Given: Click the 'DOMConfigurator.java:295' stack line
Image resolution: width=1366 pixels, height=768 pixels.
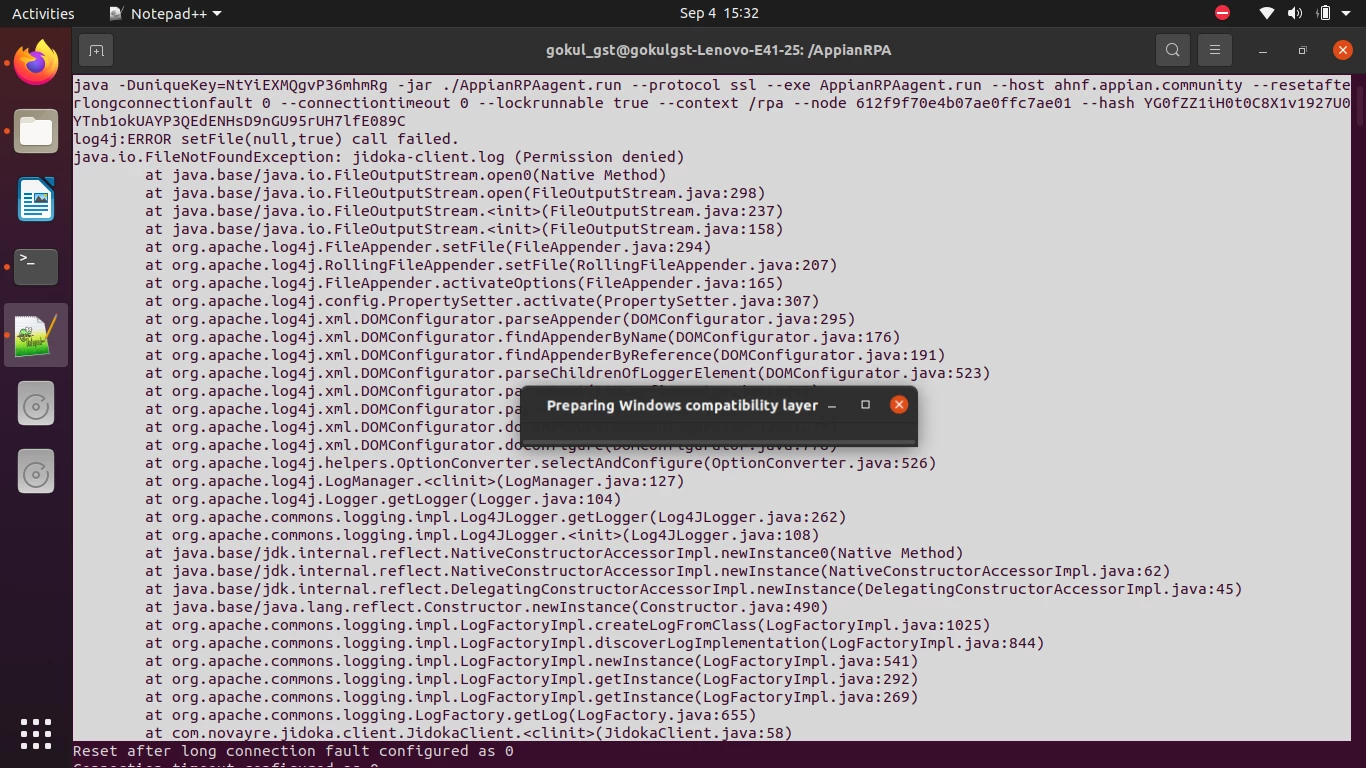Looking at the screenshot, I should 500,319.
